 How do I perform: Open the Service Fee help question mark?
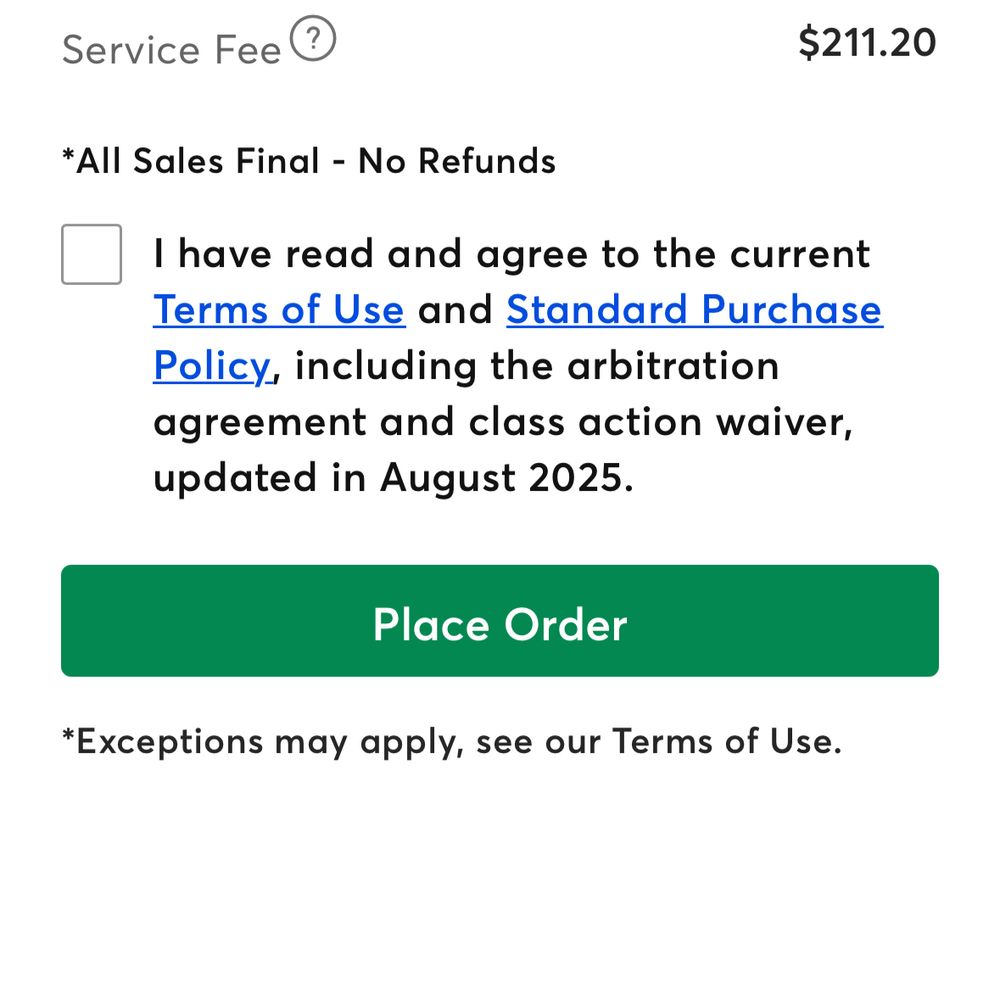[x=312, y=38]
